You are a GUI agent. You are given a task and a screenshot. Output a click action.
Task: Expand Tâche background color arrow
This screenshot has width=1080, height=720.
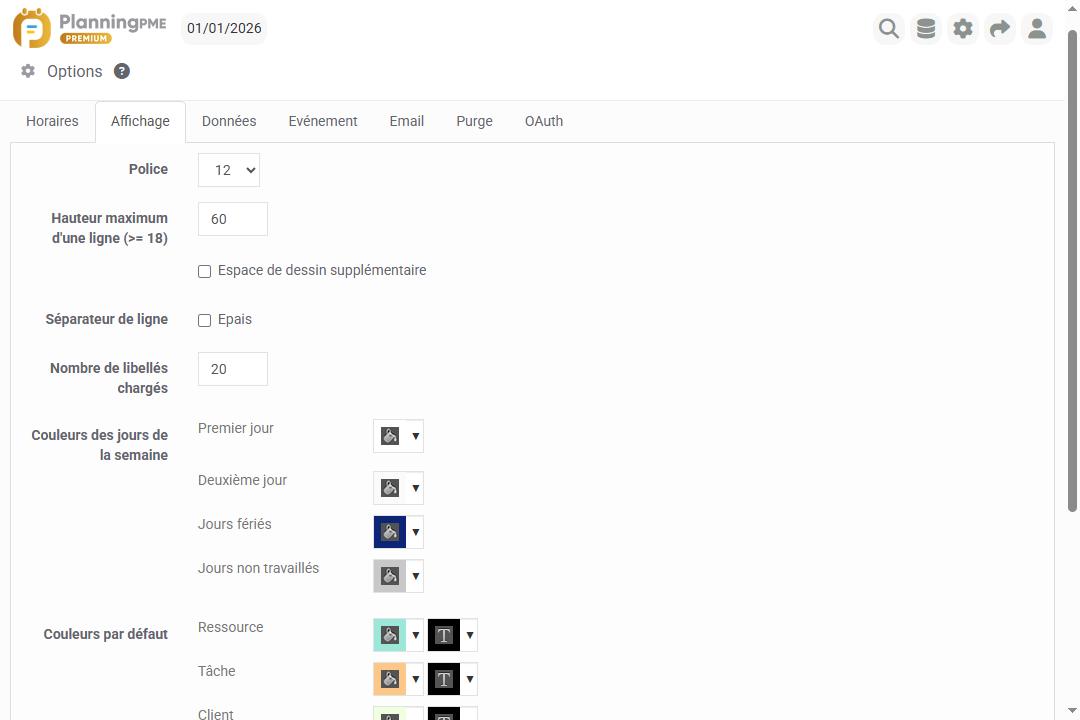(x=415, y=679)
